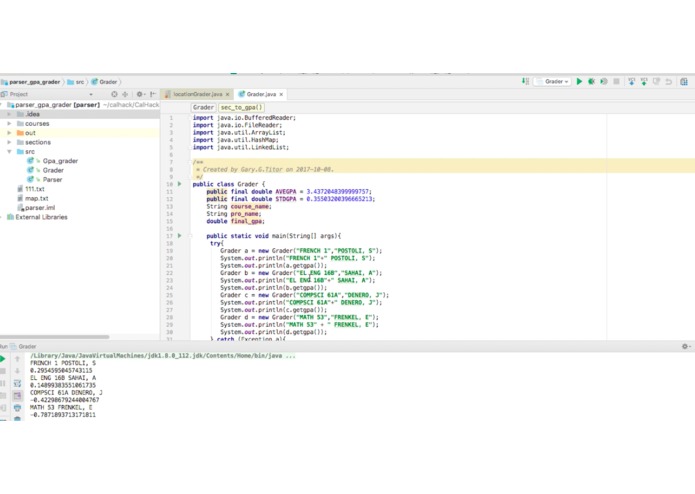Click console line 'COMPSCI 61A DENERO, J'
This screenshot has width=695, height=494.
pos(66,393)
